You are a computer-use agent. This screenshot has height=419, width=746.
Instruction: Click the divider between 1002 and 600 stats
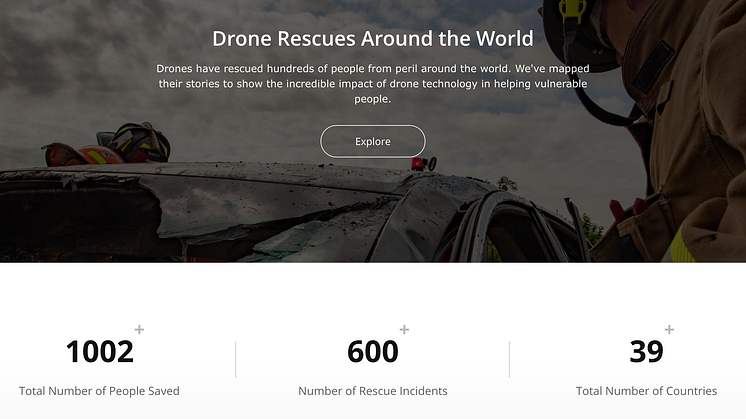[236, 359]
